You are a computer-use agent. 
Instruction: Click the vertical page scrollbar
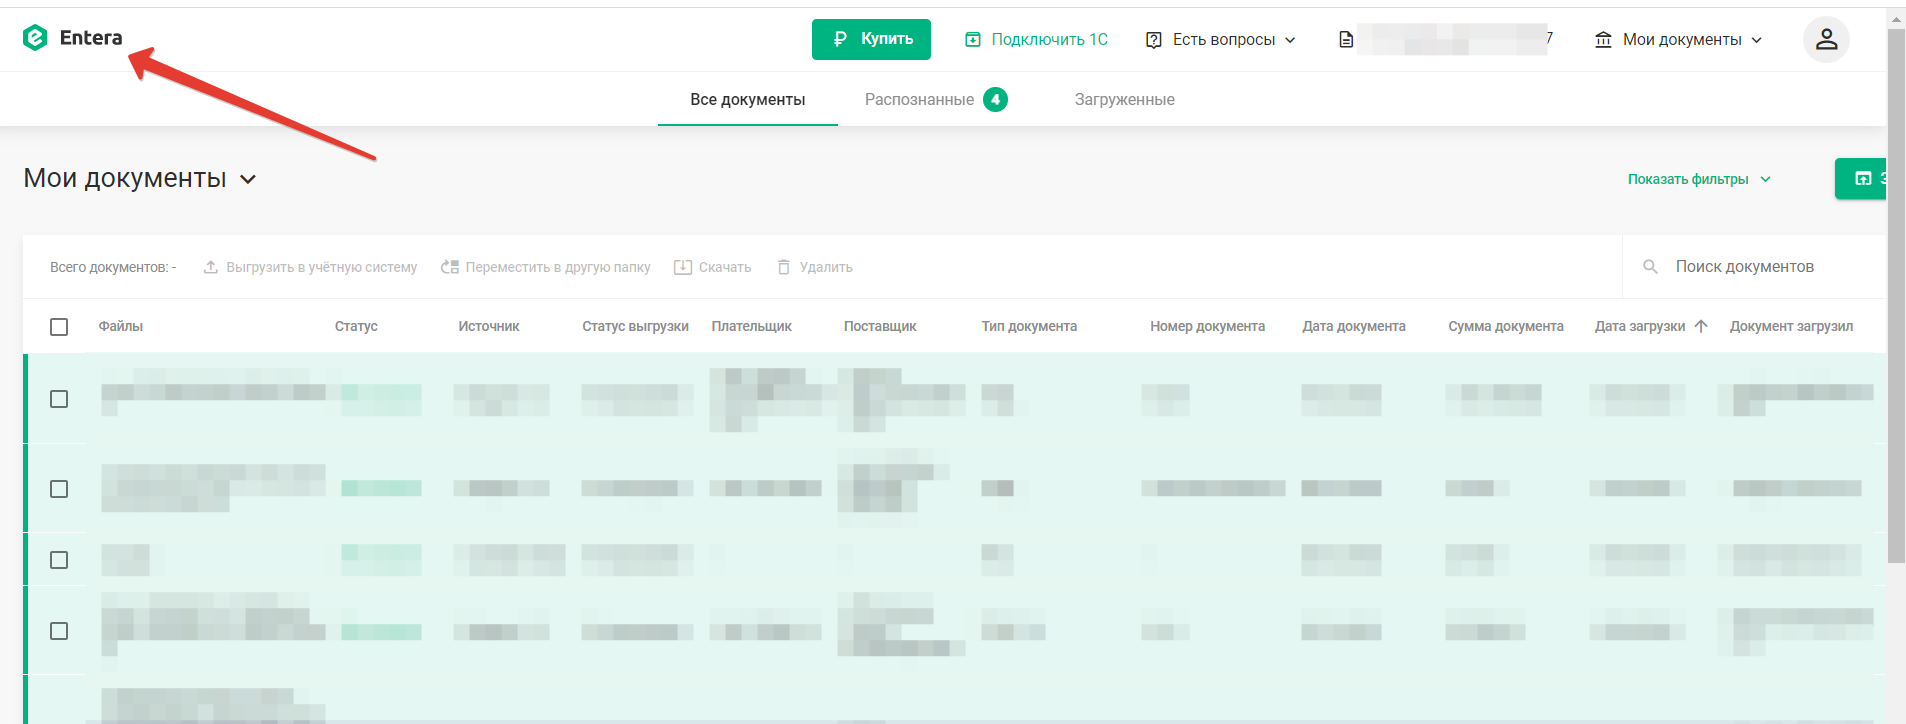coord(1896,295)
